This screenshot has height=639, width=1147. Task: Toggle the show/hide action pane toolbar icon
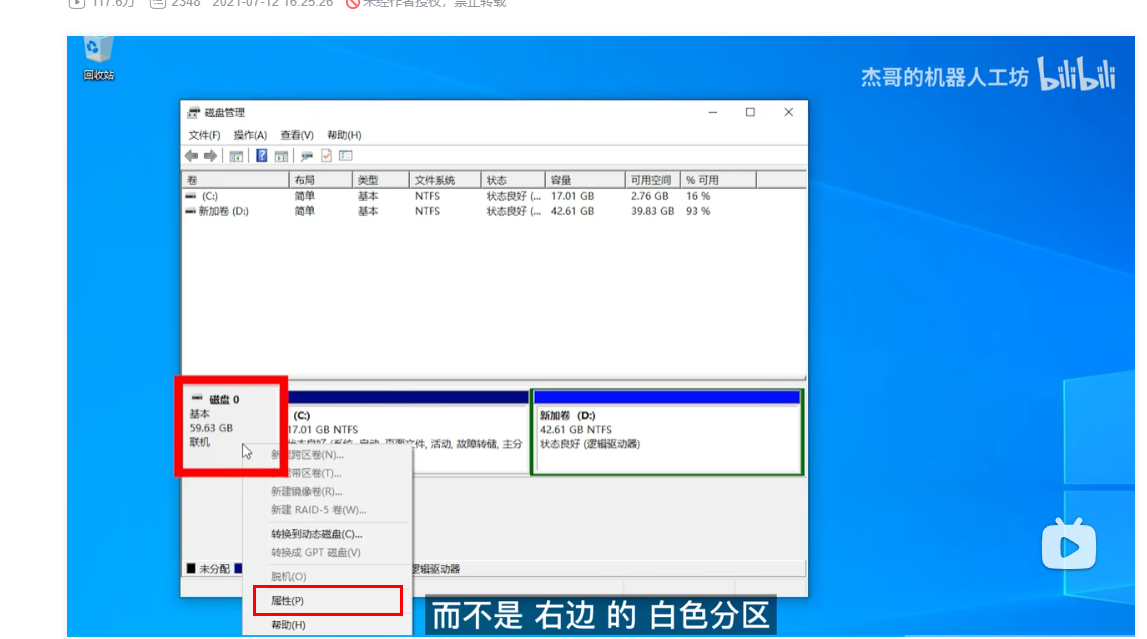[x=281, y=156]
